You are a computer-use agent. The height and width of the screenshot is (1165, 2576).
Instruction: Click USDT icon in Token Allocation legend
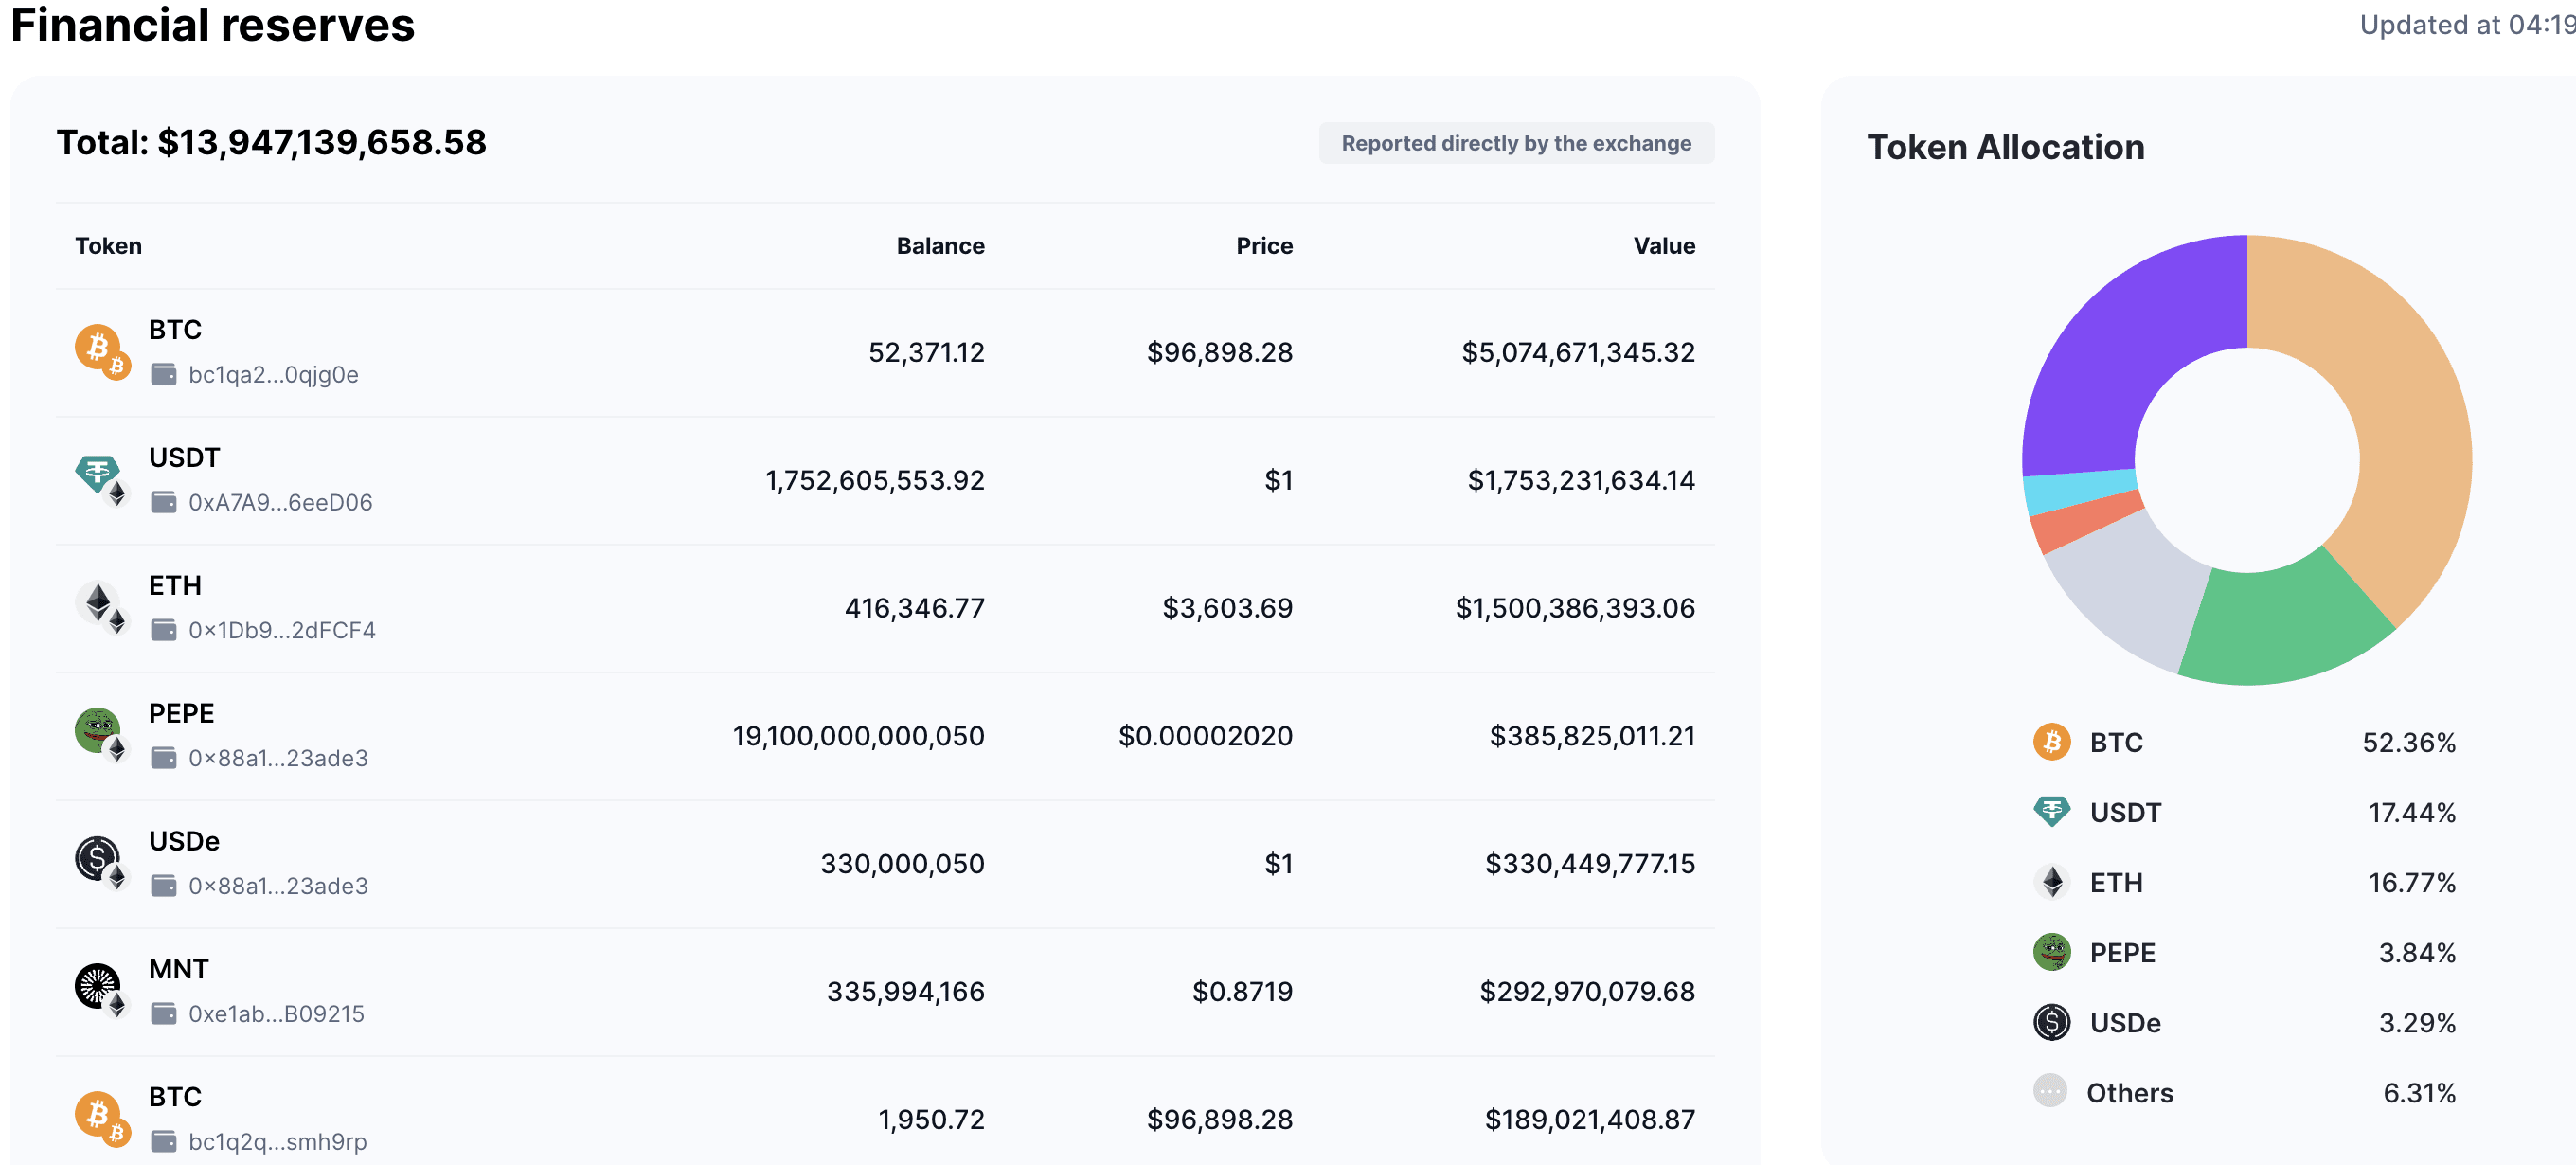(2051, 812)
